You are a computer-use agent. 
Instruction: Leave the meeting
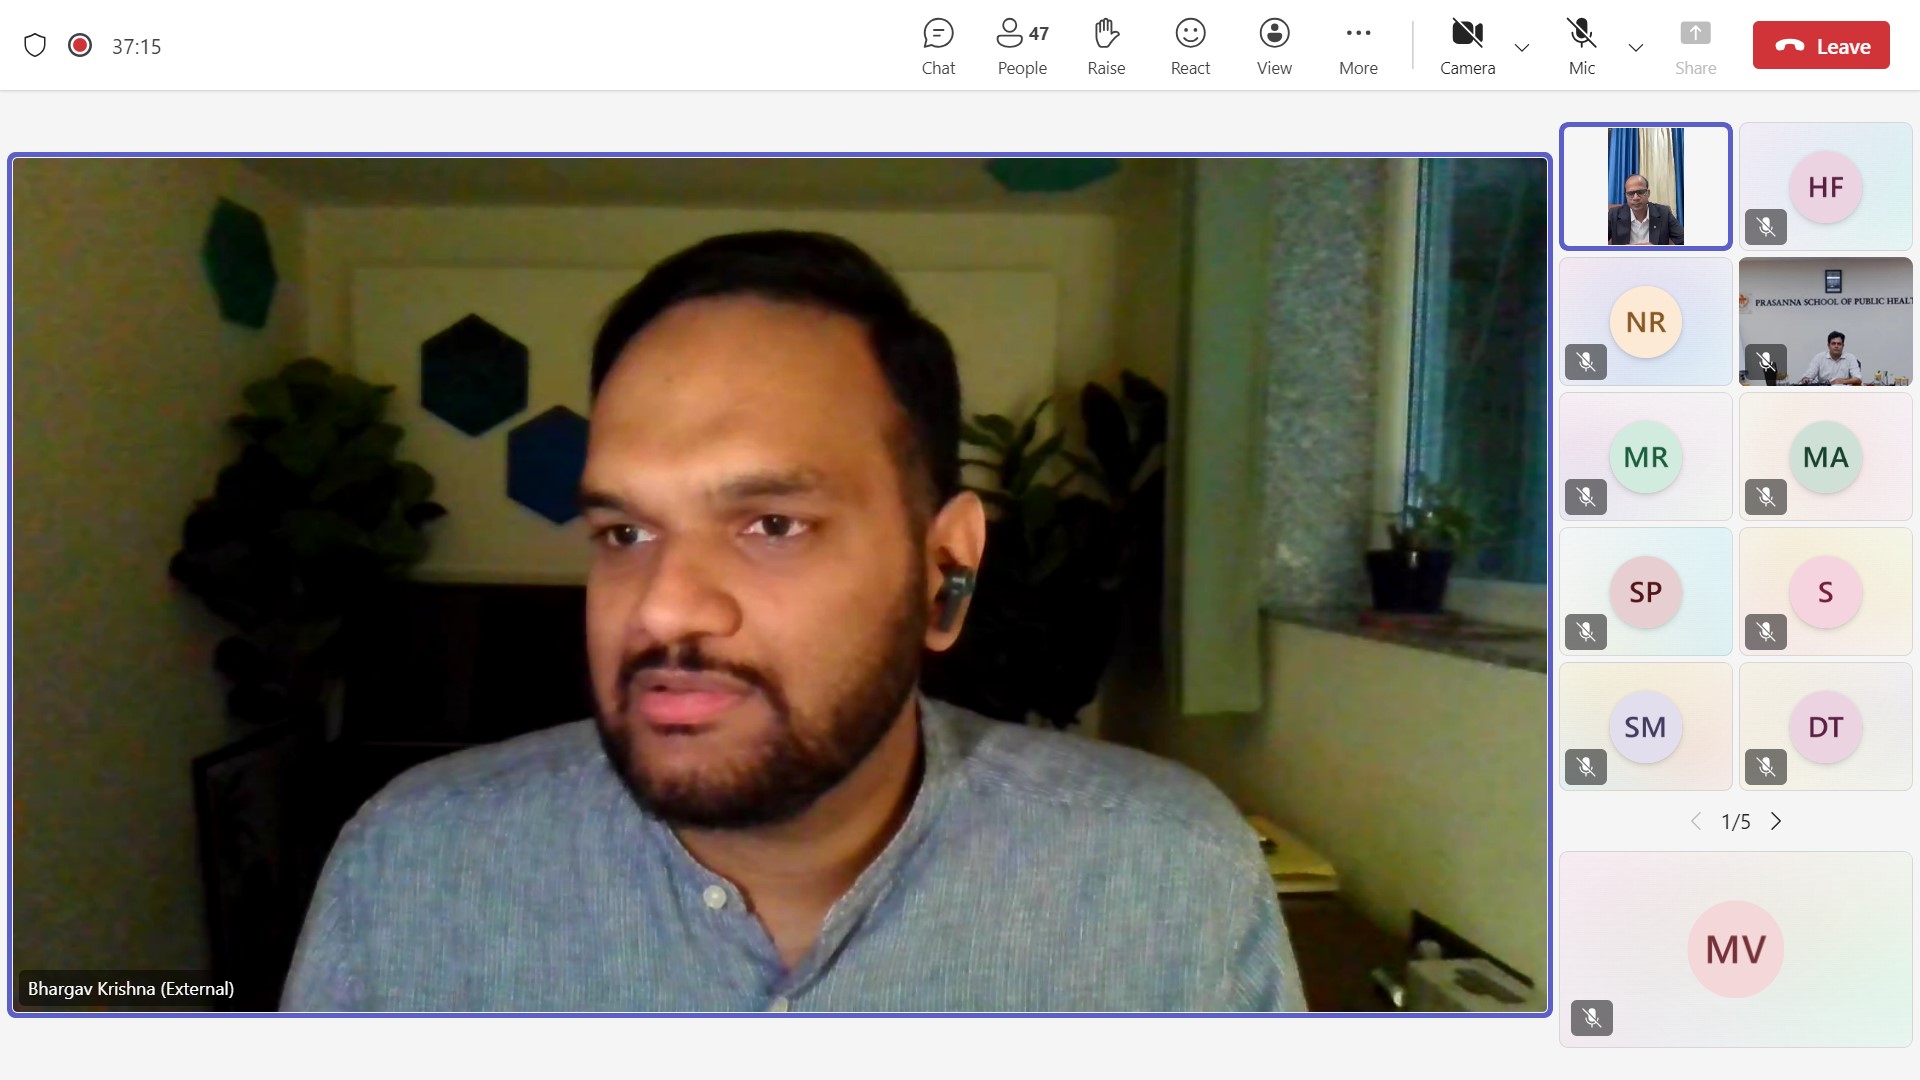coord(1821,46)
